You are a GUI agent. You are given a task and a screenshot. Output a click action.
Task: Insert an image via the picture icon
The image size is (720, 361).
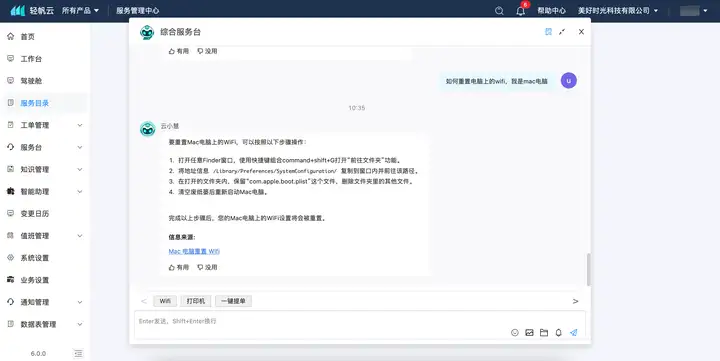tap(529, 333)
